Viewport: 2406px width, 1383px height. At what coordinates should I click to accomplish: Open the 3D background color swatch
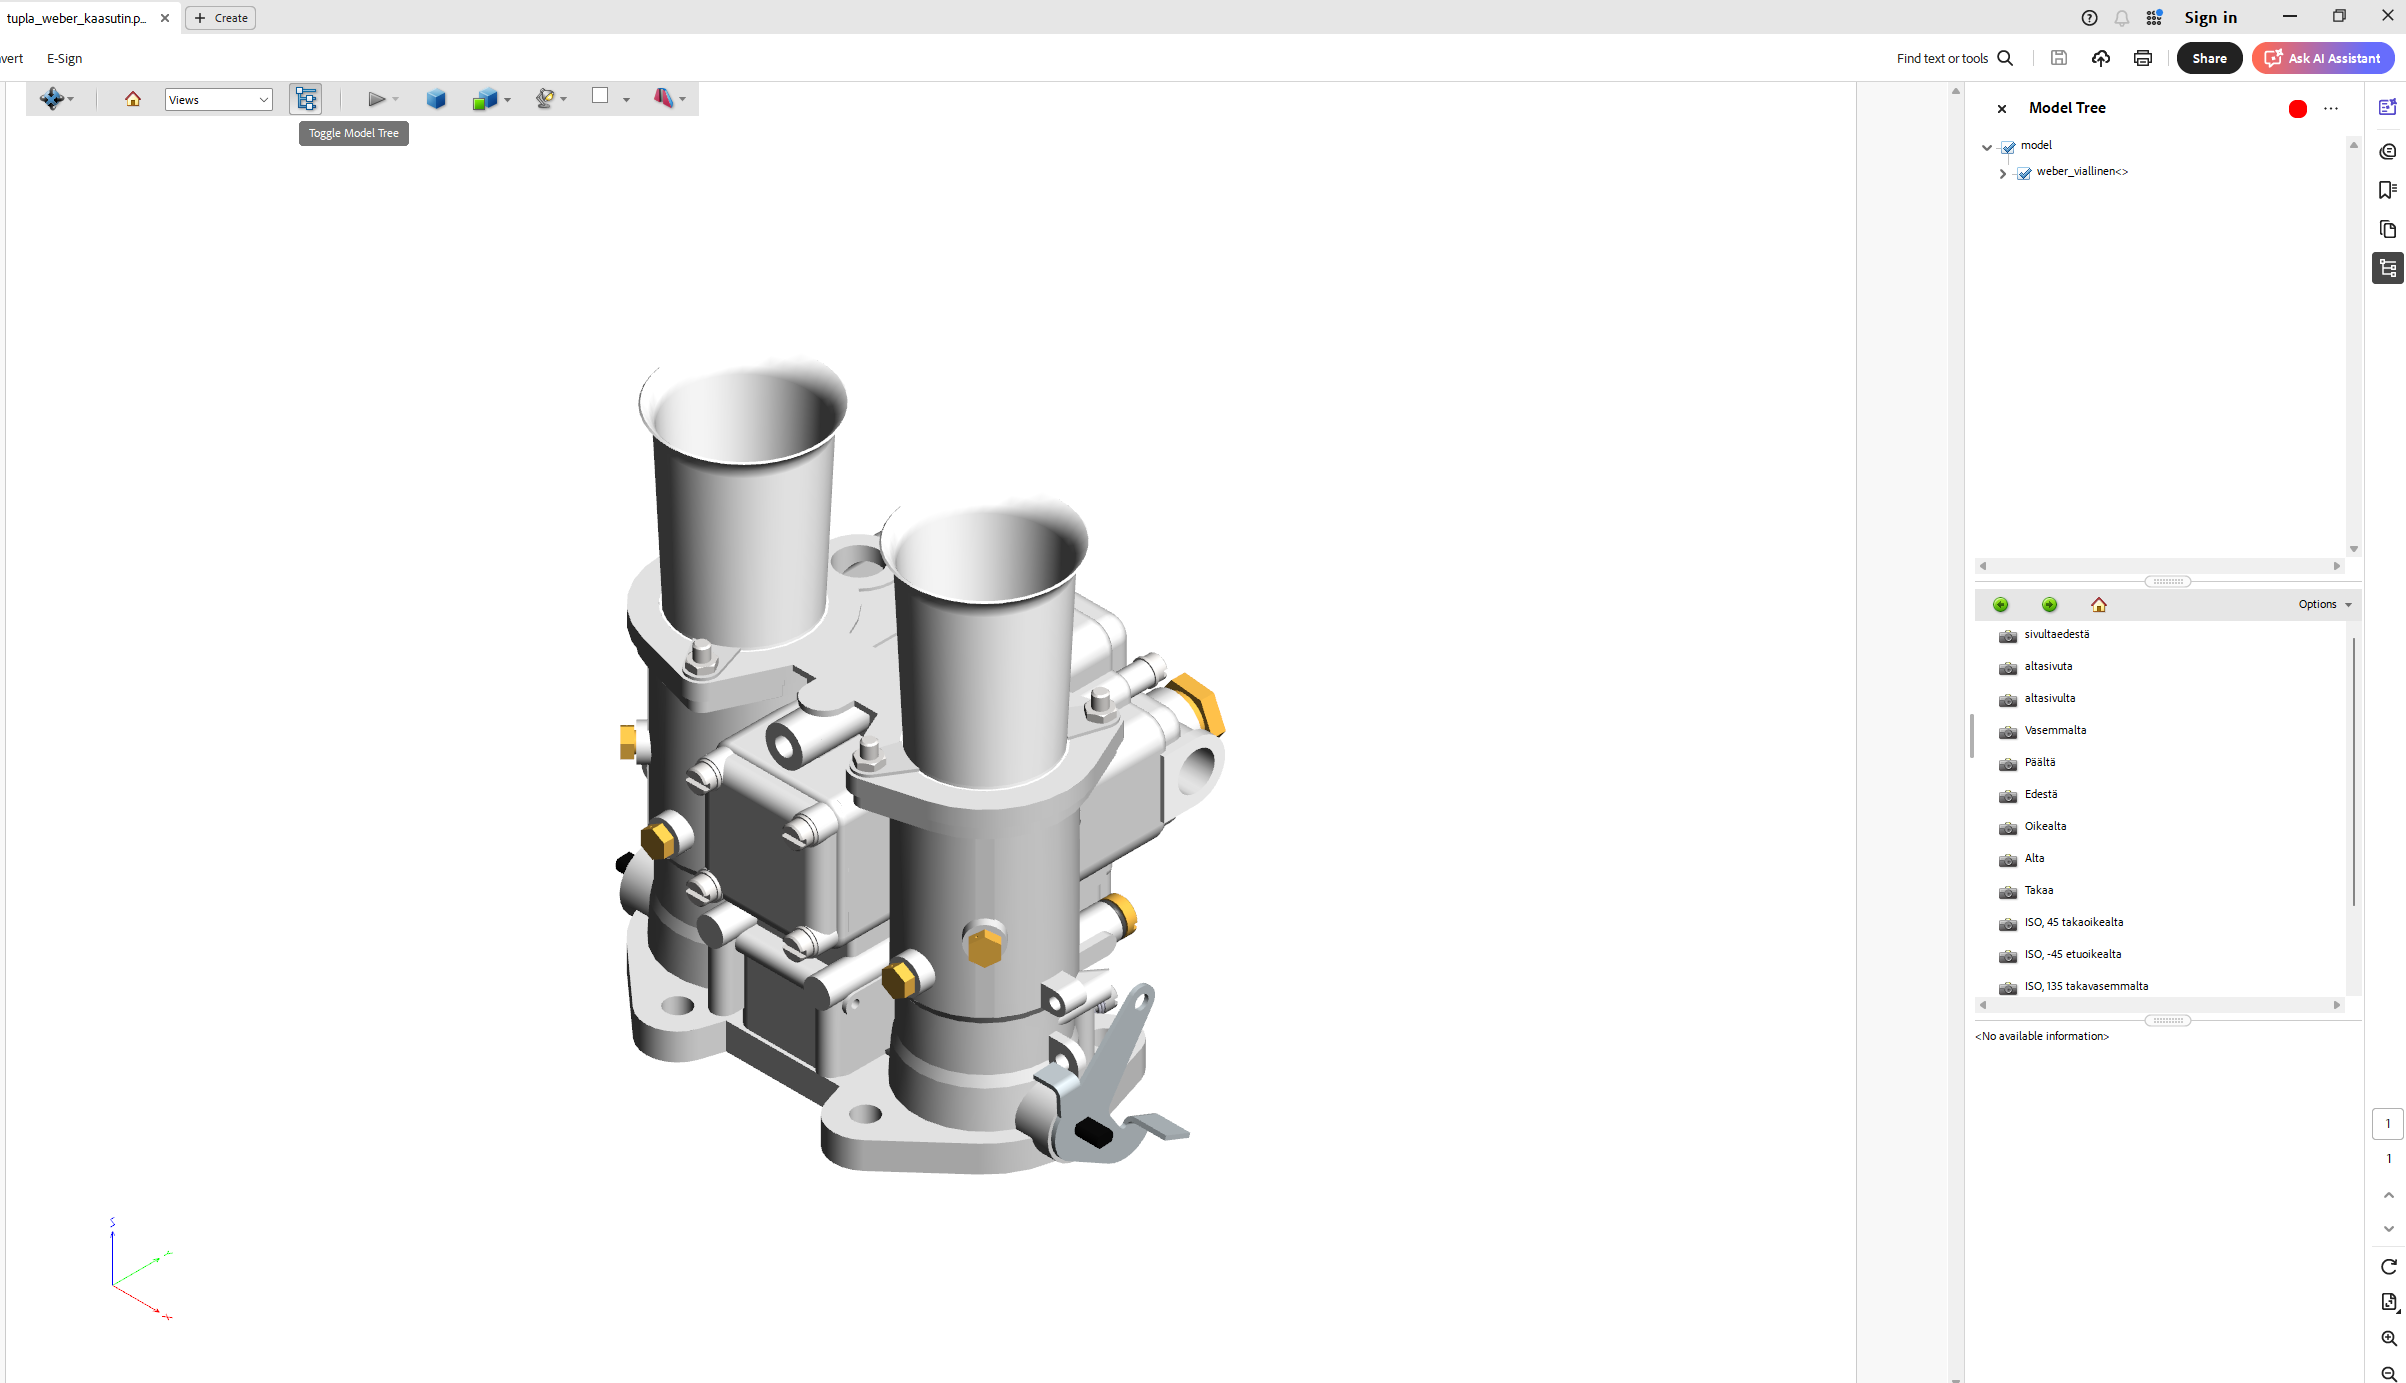click(x=602, y=98)
